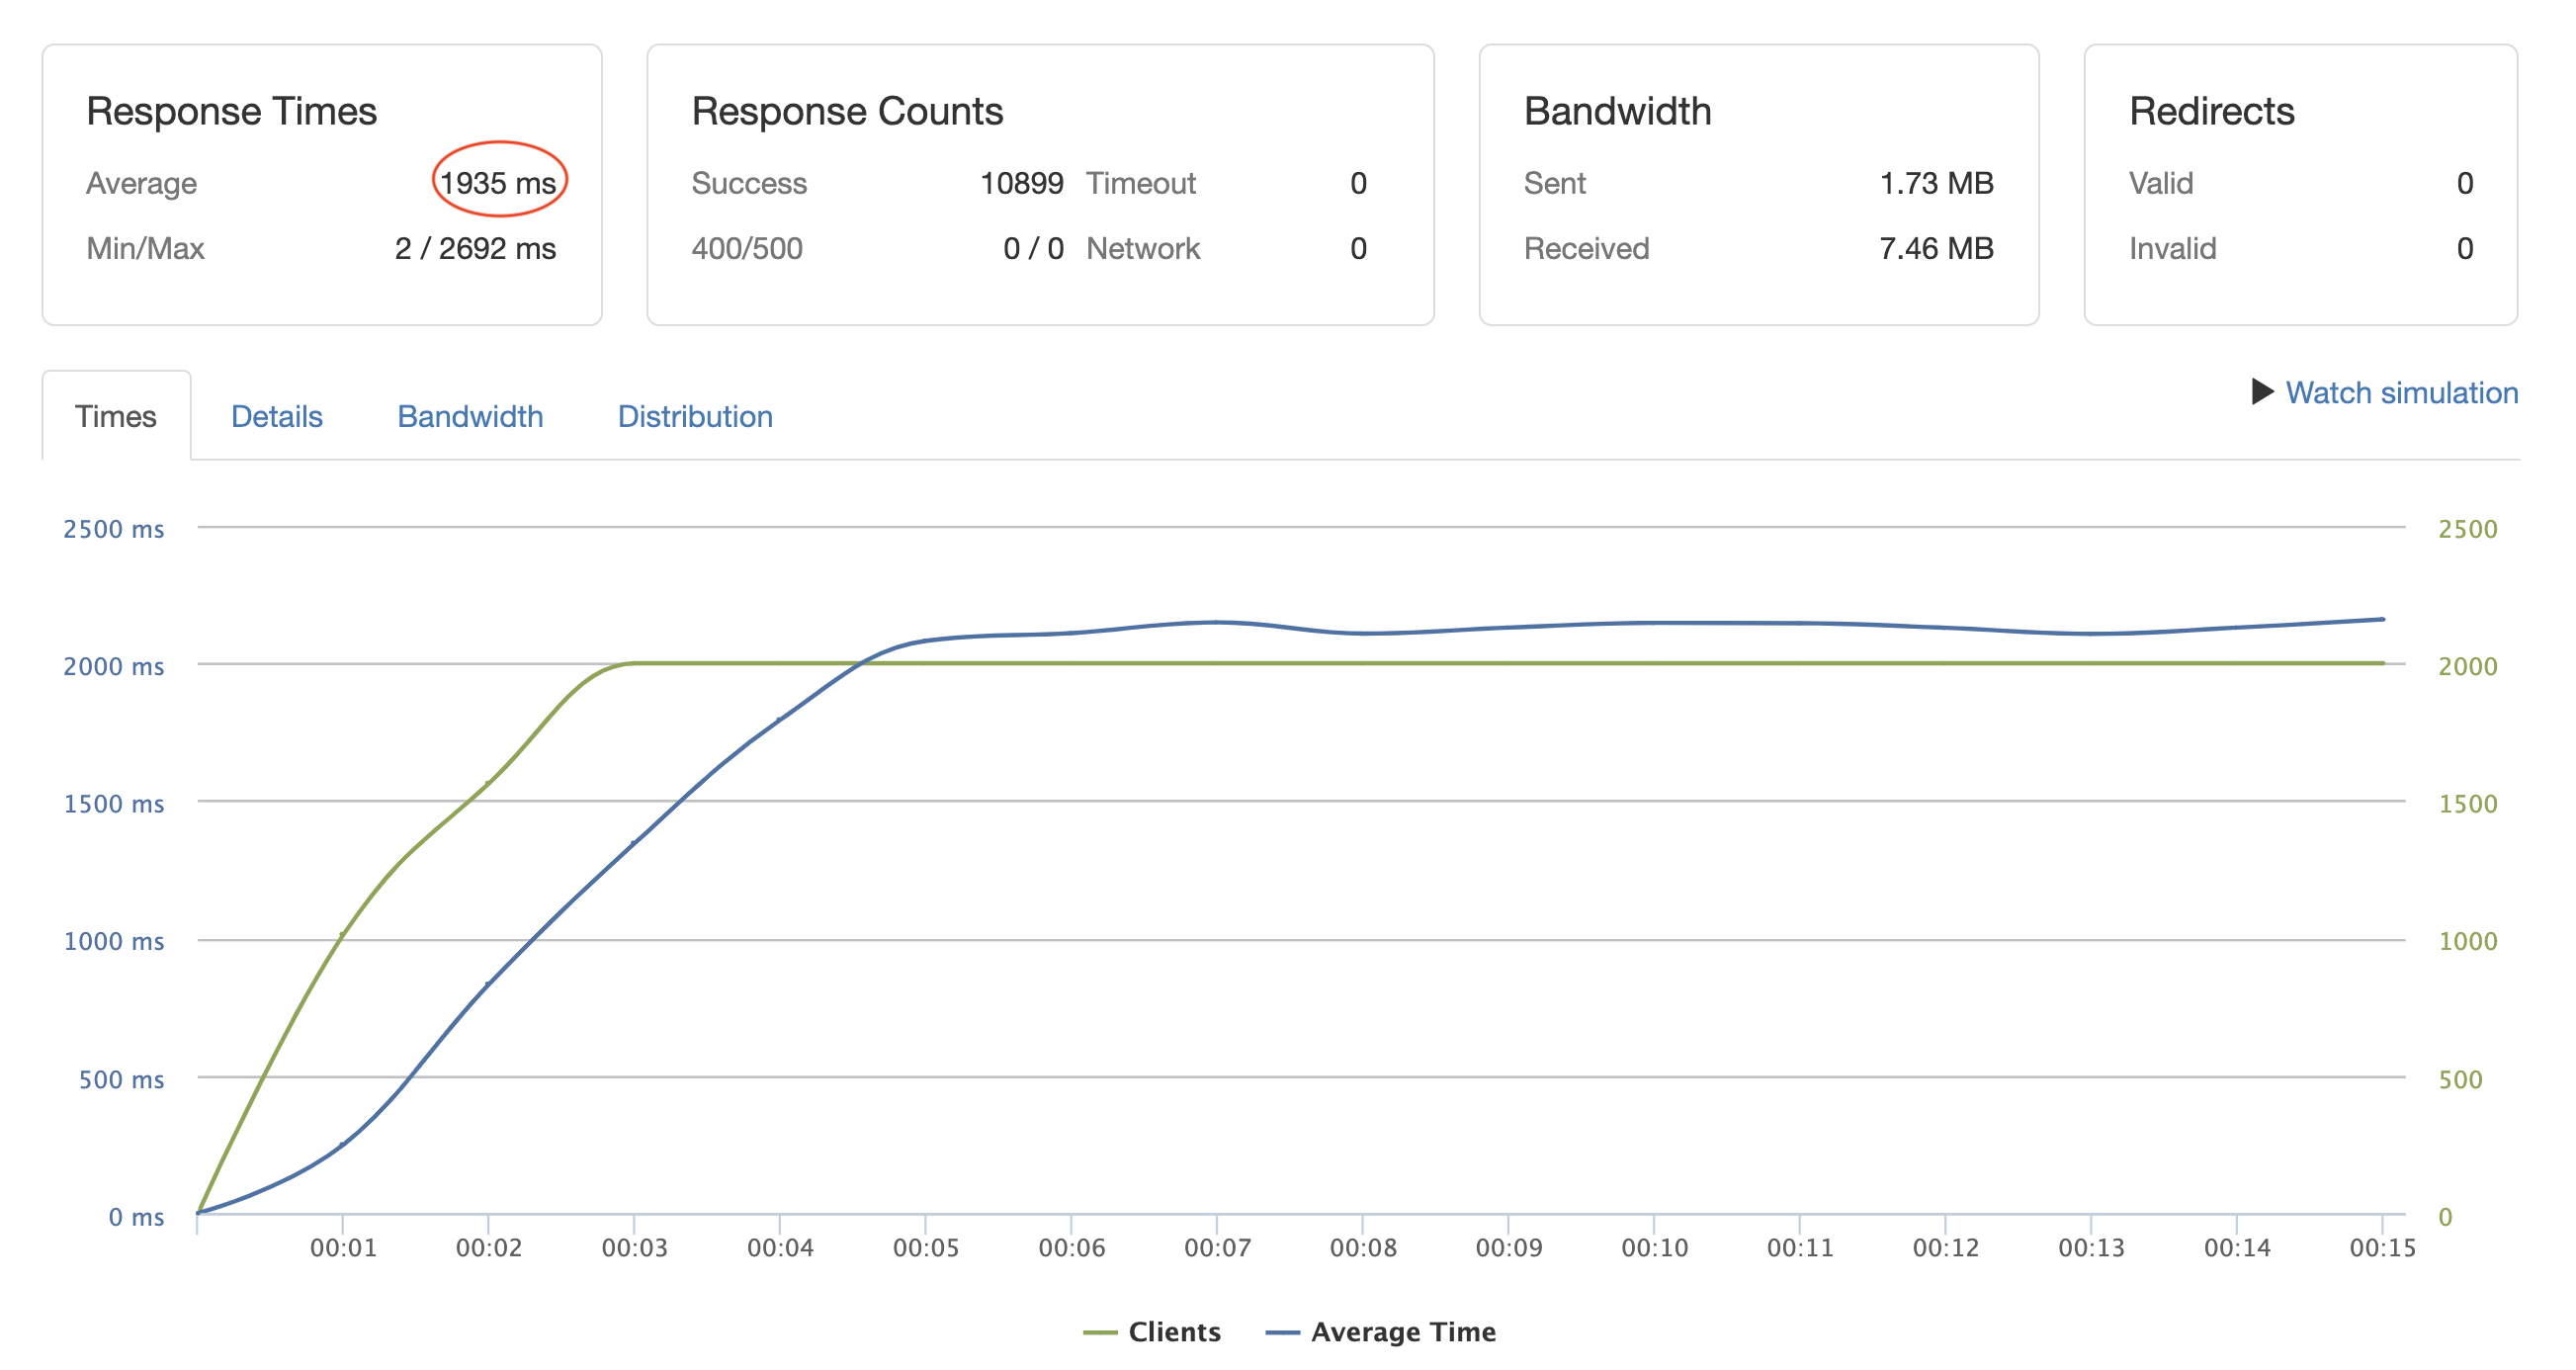The width and height of the screenshot is (2576, 1370).
Task: Click the 1000 ms left axis label
Action: (x=113, y=941)
